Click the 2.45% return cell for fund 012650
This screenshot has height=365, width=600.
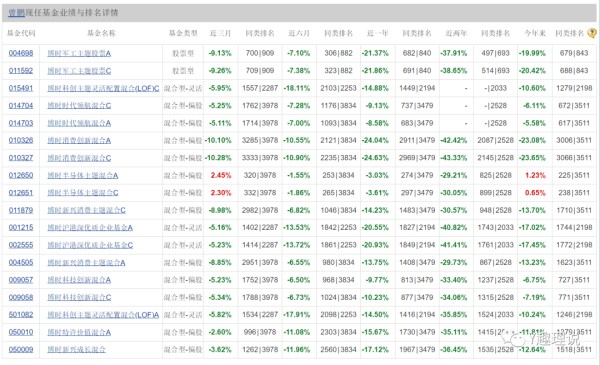point(221,175)
